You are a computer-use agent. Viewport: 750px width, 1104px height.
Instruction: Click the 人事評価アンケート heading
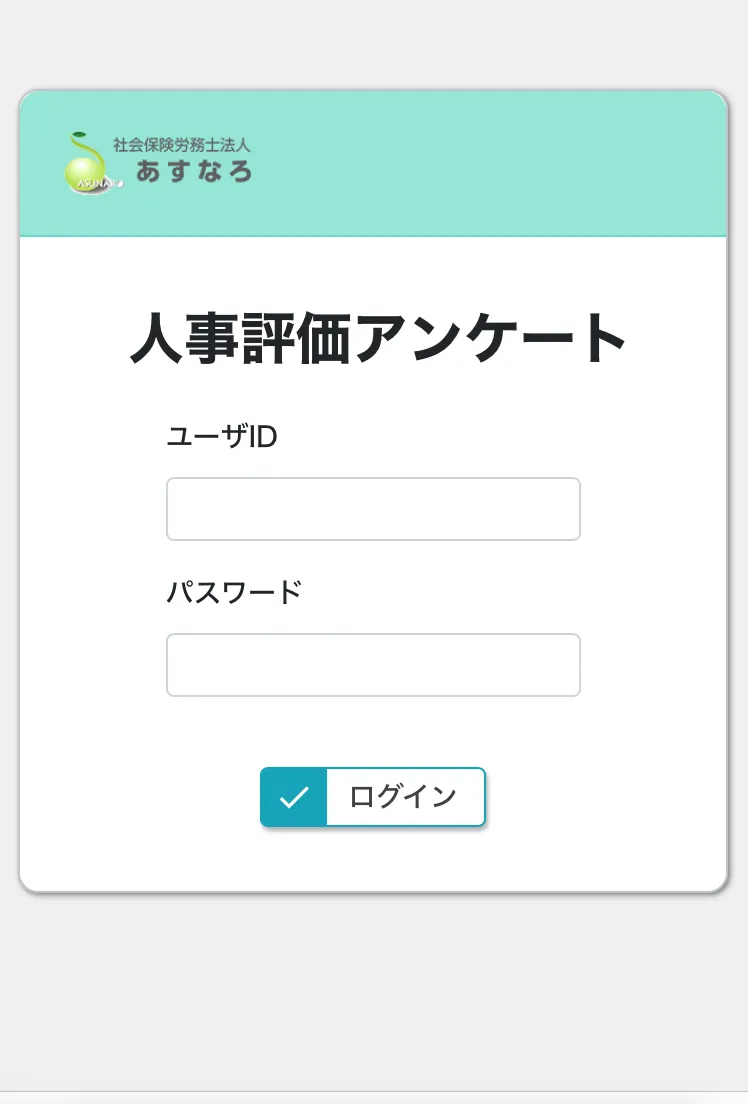coord(378,340)
